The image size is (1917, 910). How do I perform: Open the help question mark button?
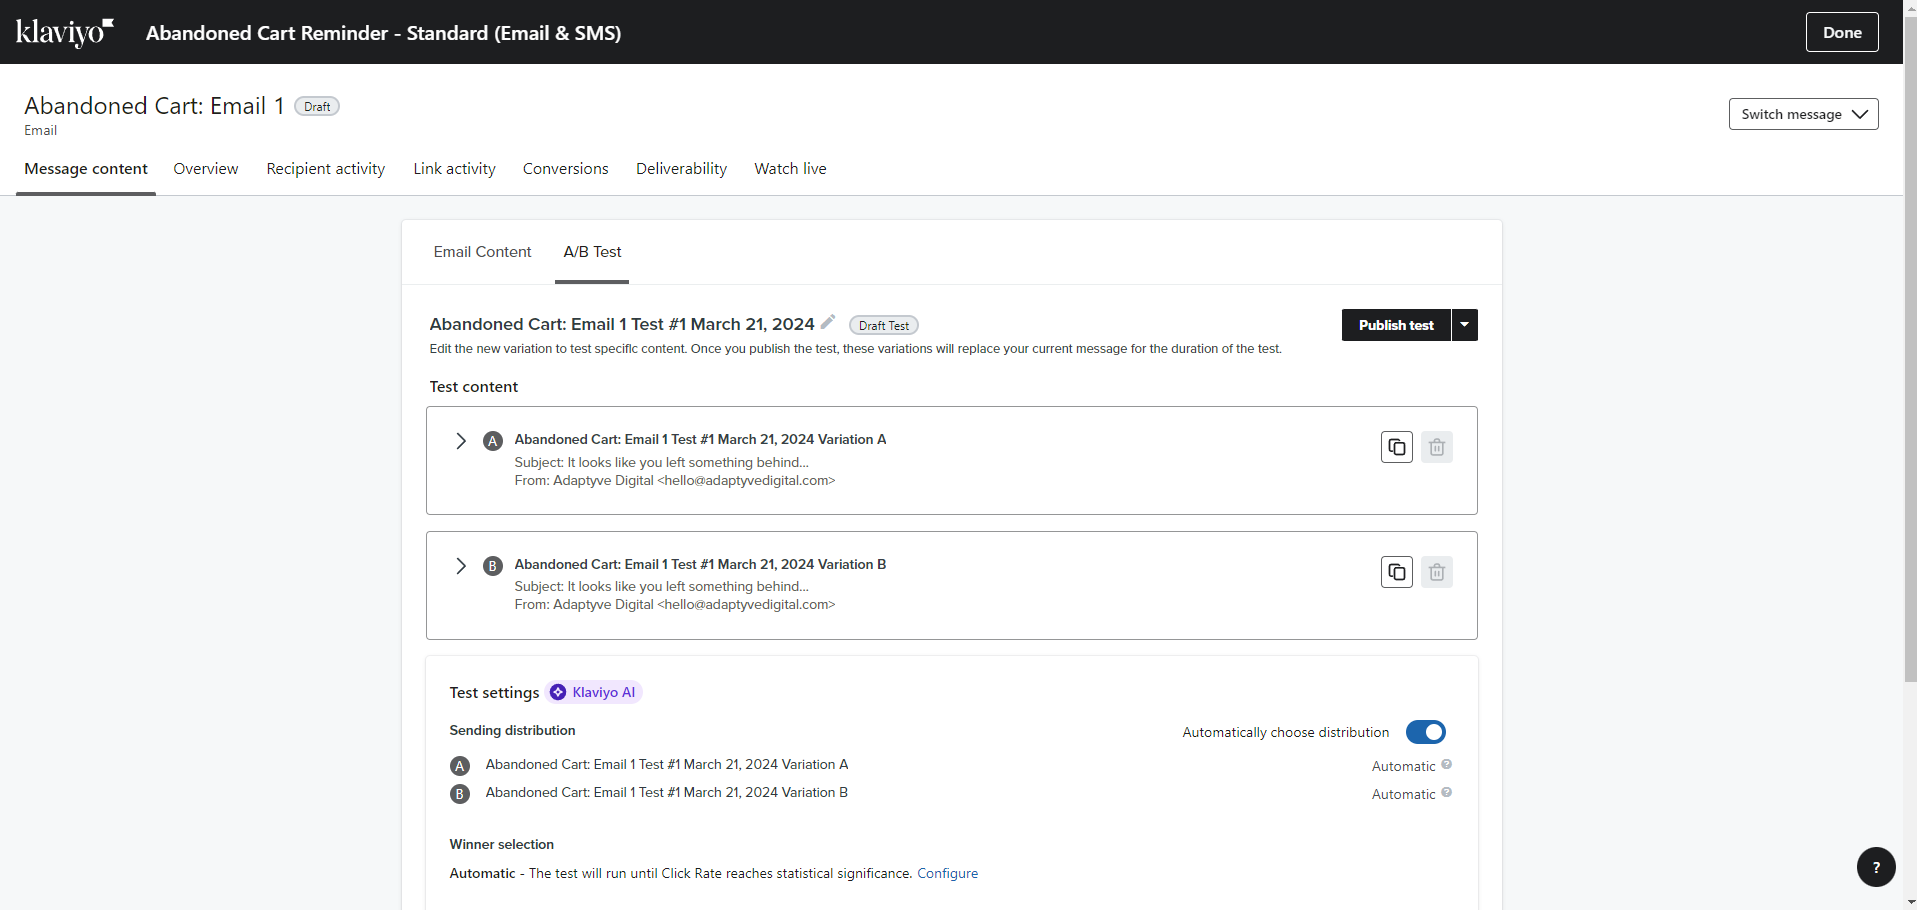tap(1875, 867)
